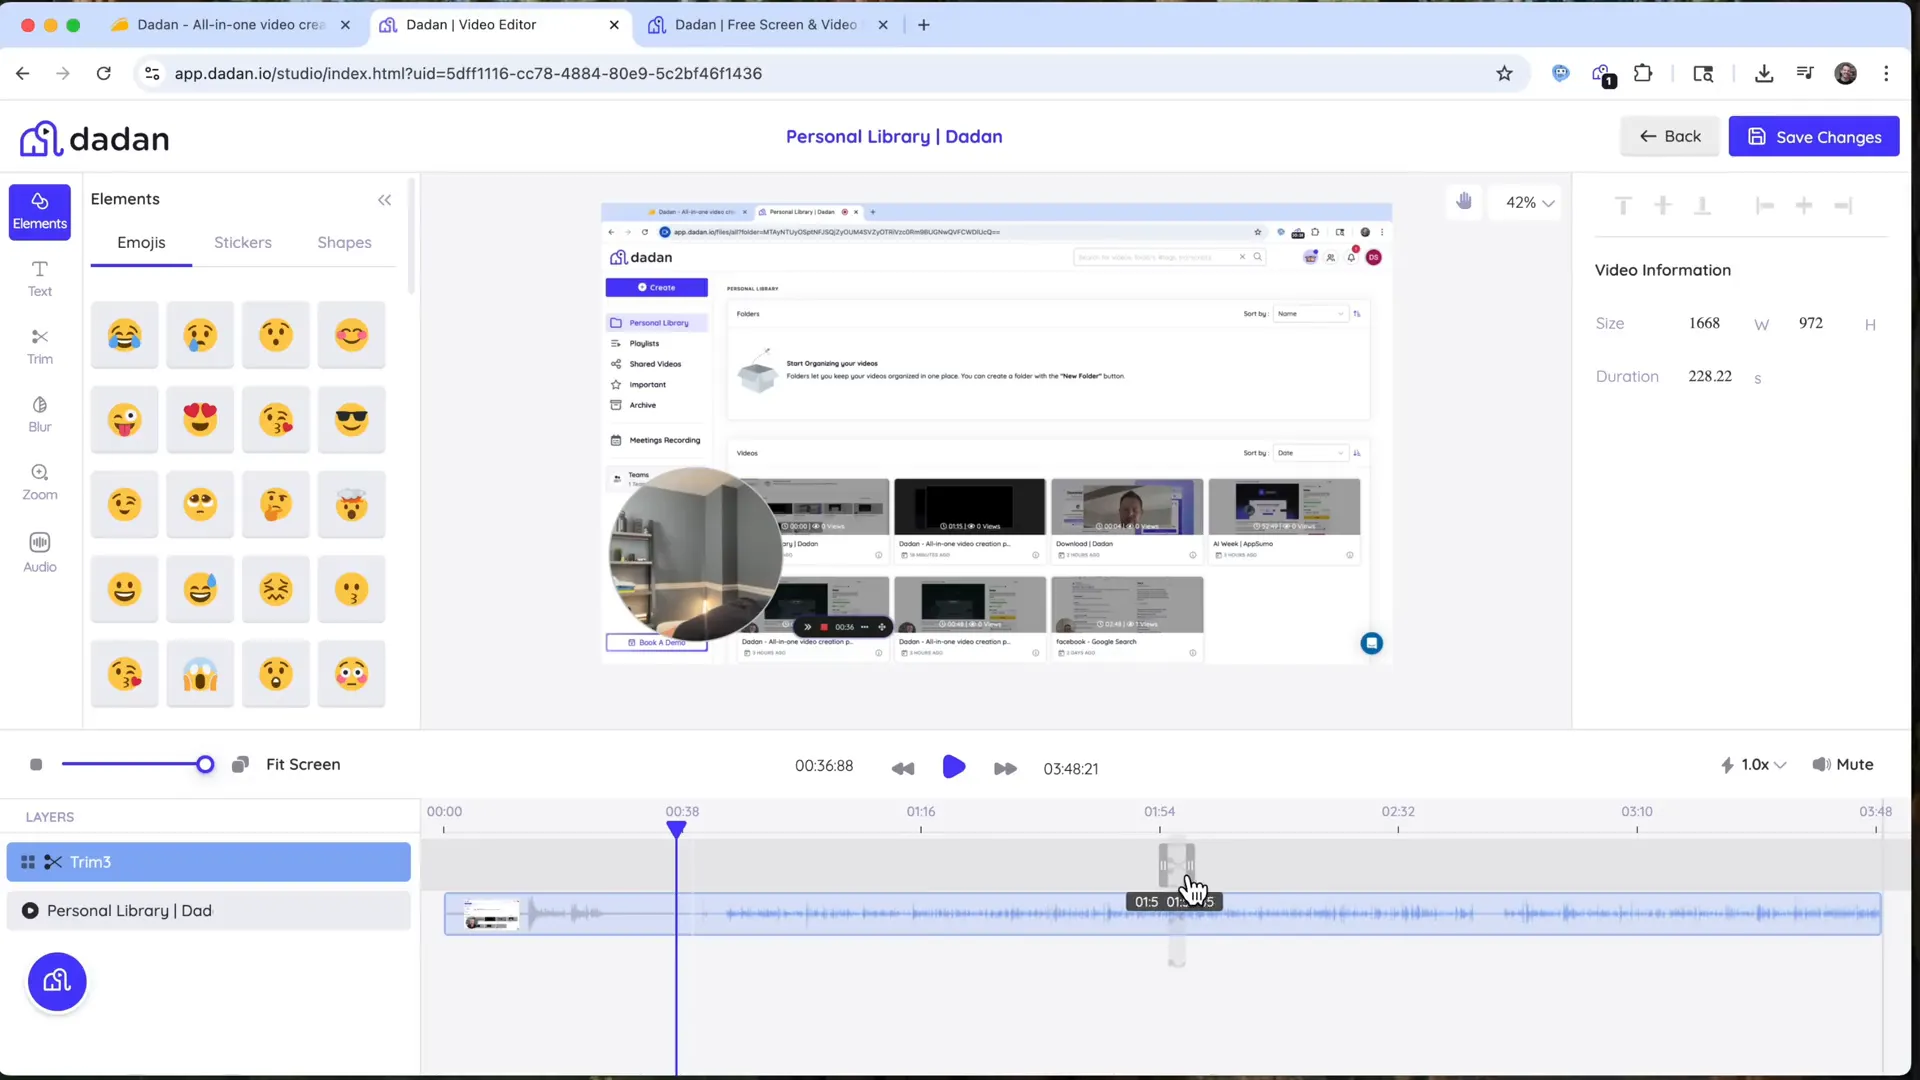The width and height of the screenshot is (1920, 1080).
Task: Mute the video audio
Action: point(1843,765)
